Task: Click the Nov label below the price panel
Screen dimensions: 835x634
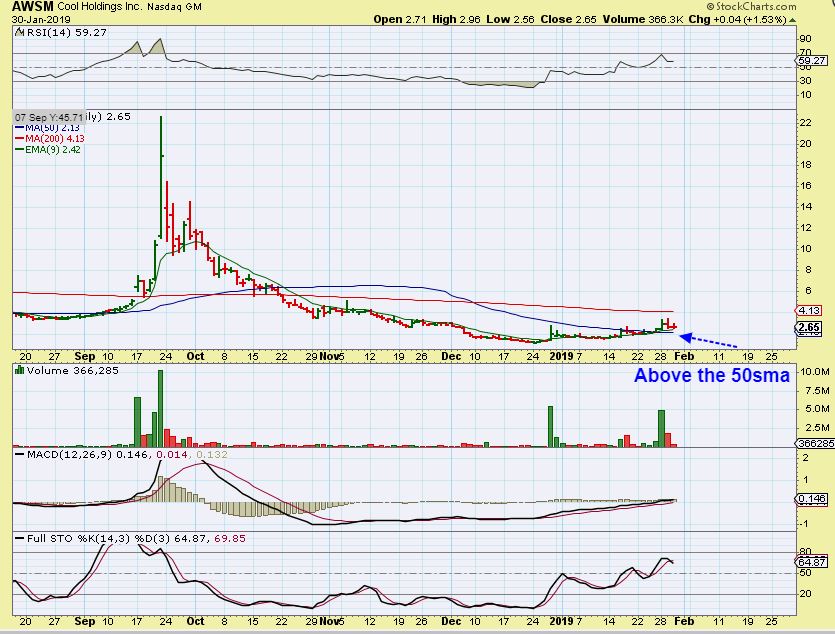Action: point(330,356)
